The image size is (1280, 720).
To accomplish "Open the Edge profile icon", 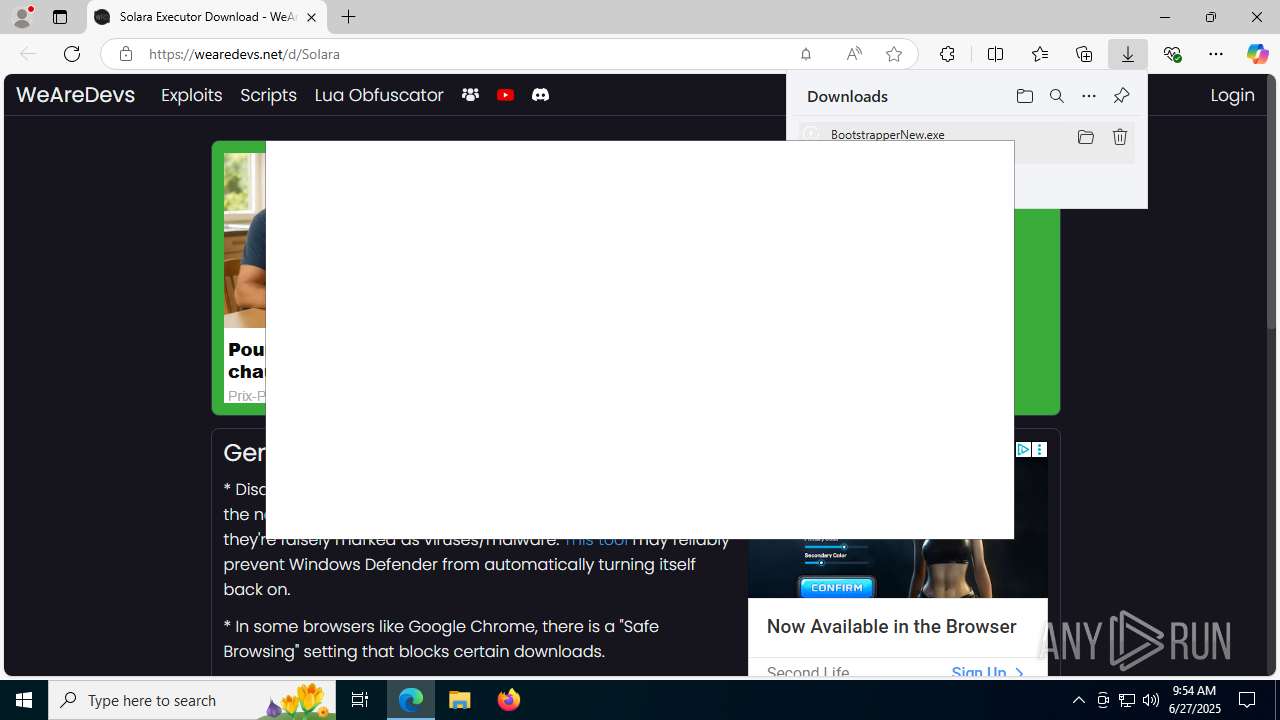I will pyautogui.click(x=22, y=17).
